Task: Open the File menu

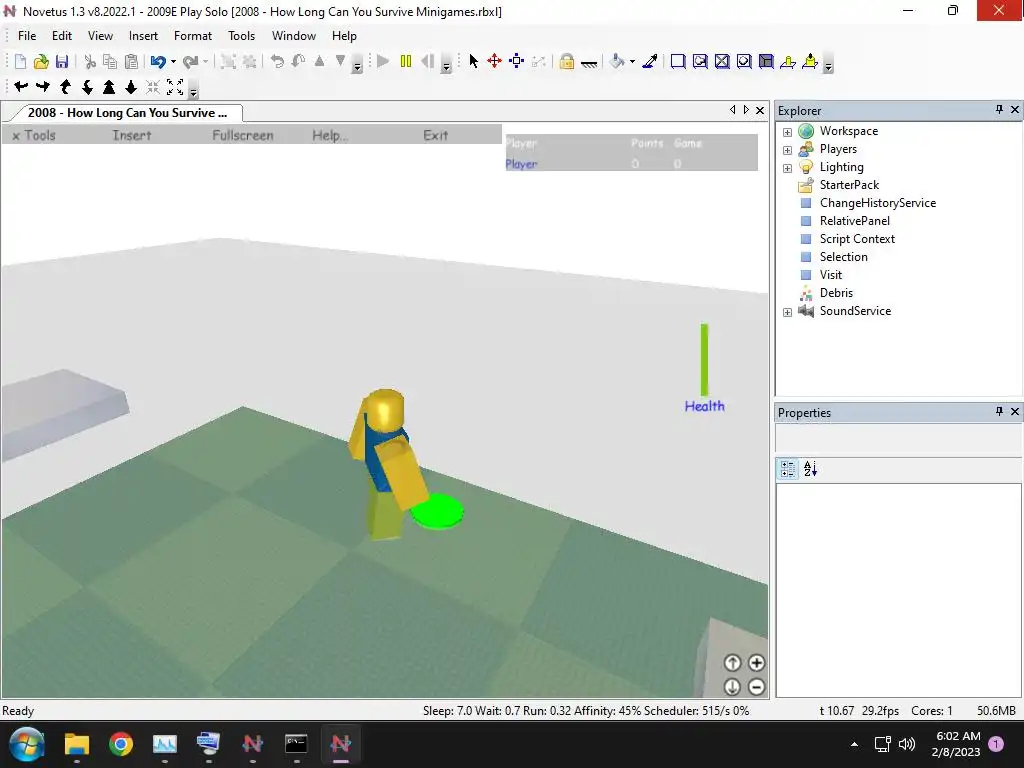Action: tap(27, 36)
